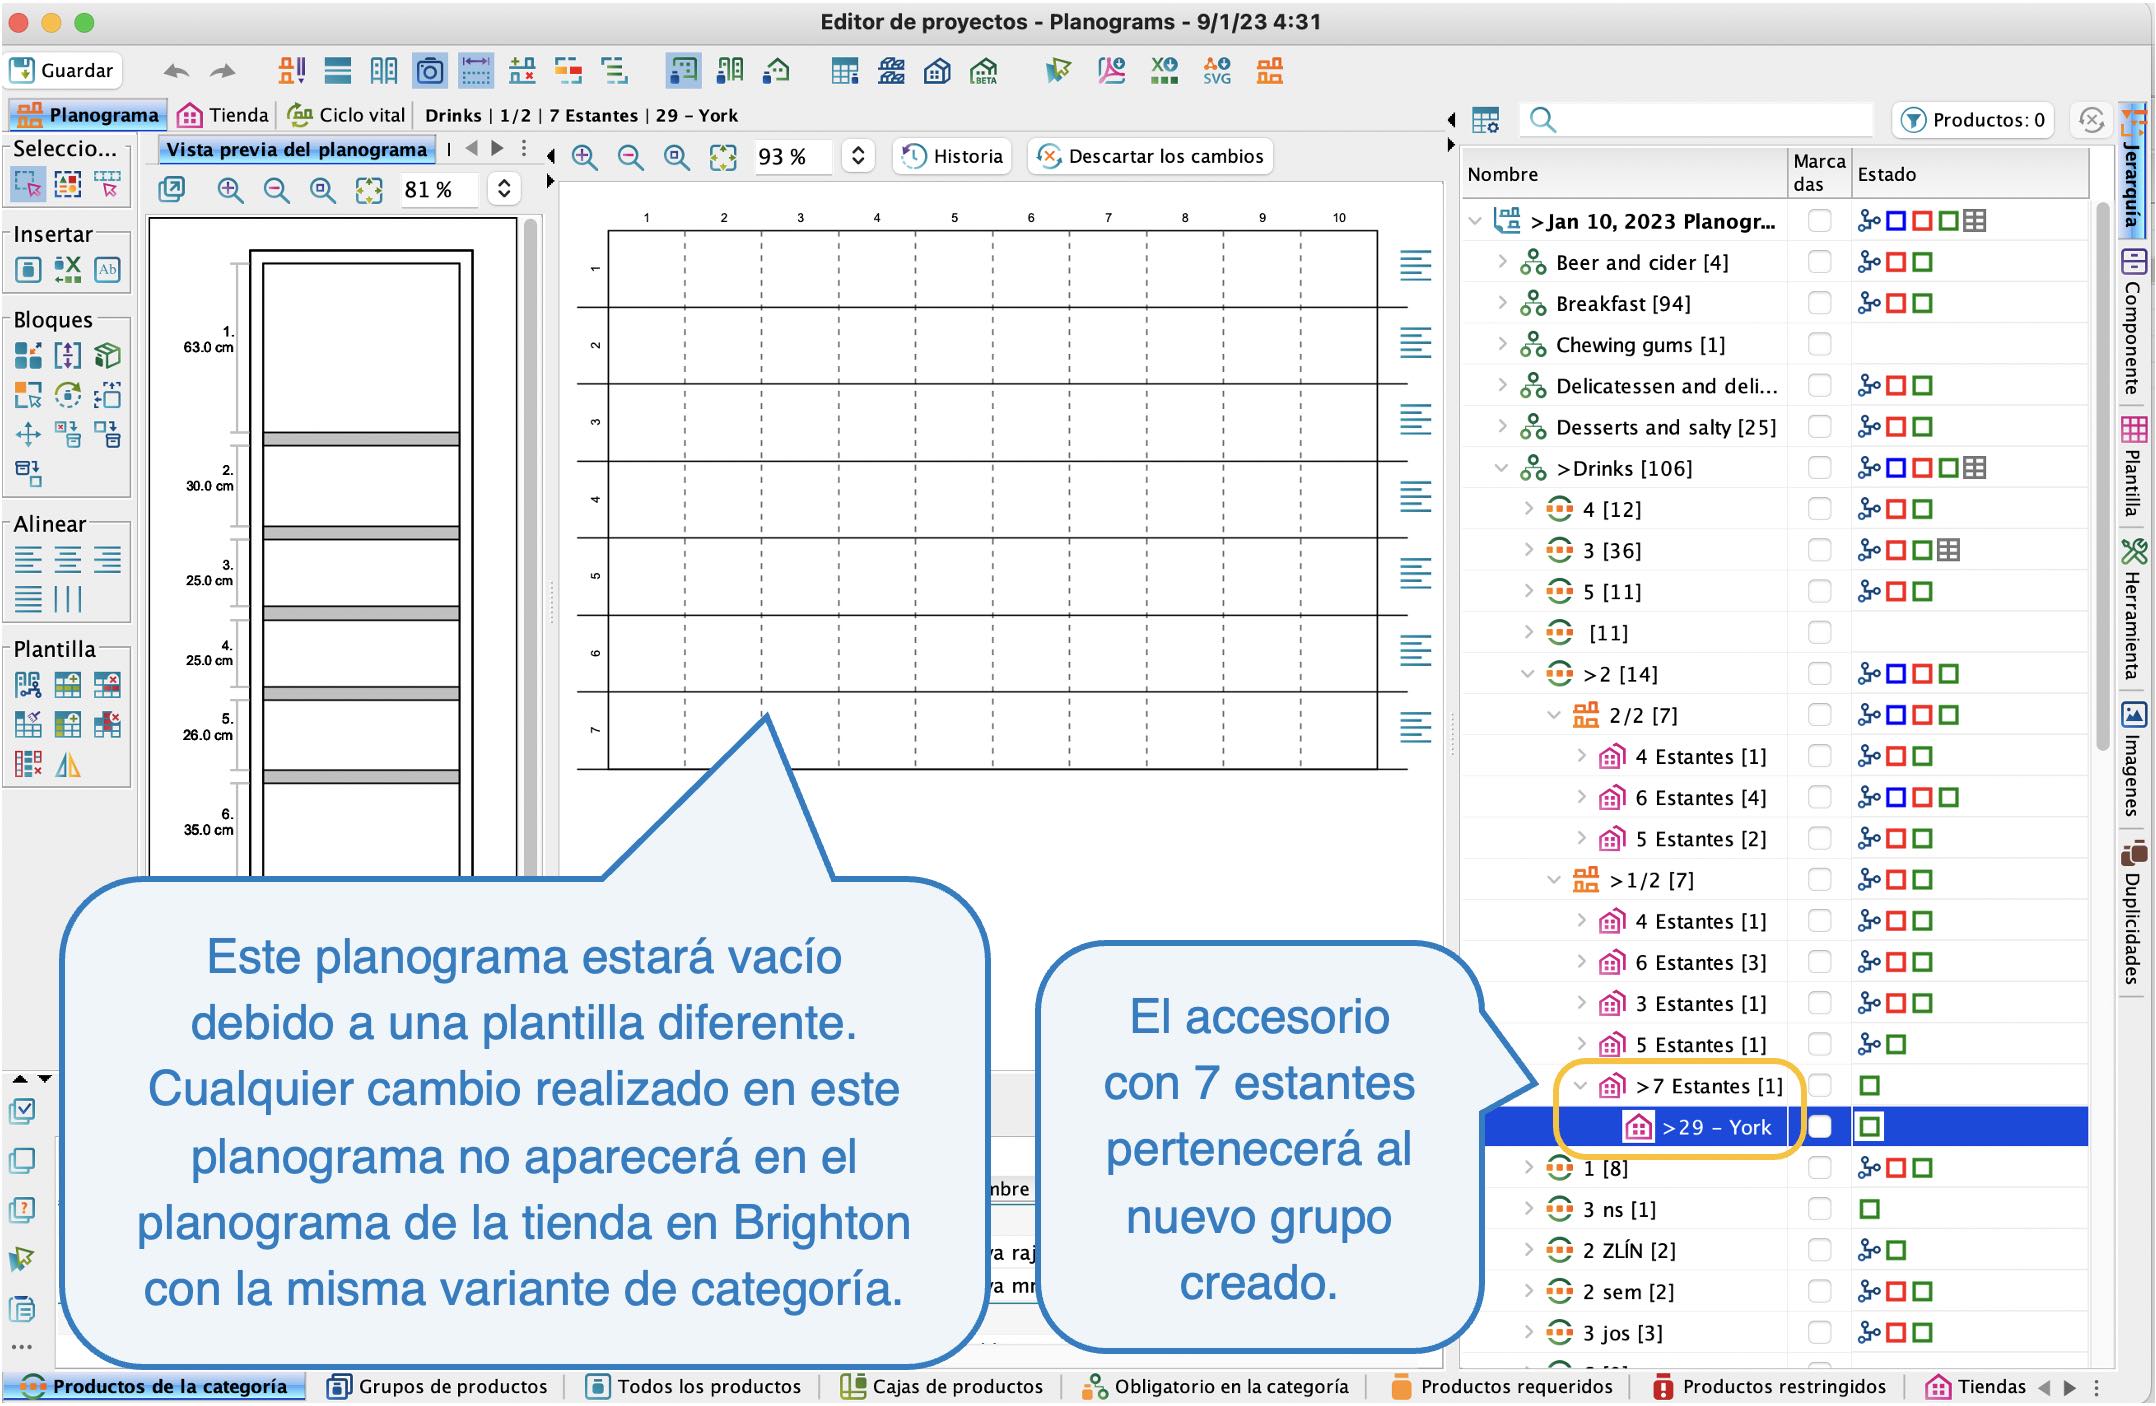Image resolution: width=2156 pixels, height=1406 pixels.
Task: Click the align right icon
Action: tap(107, 560)
